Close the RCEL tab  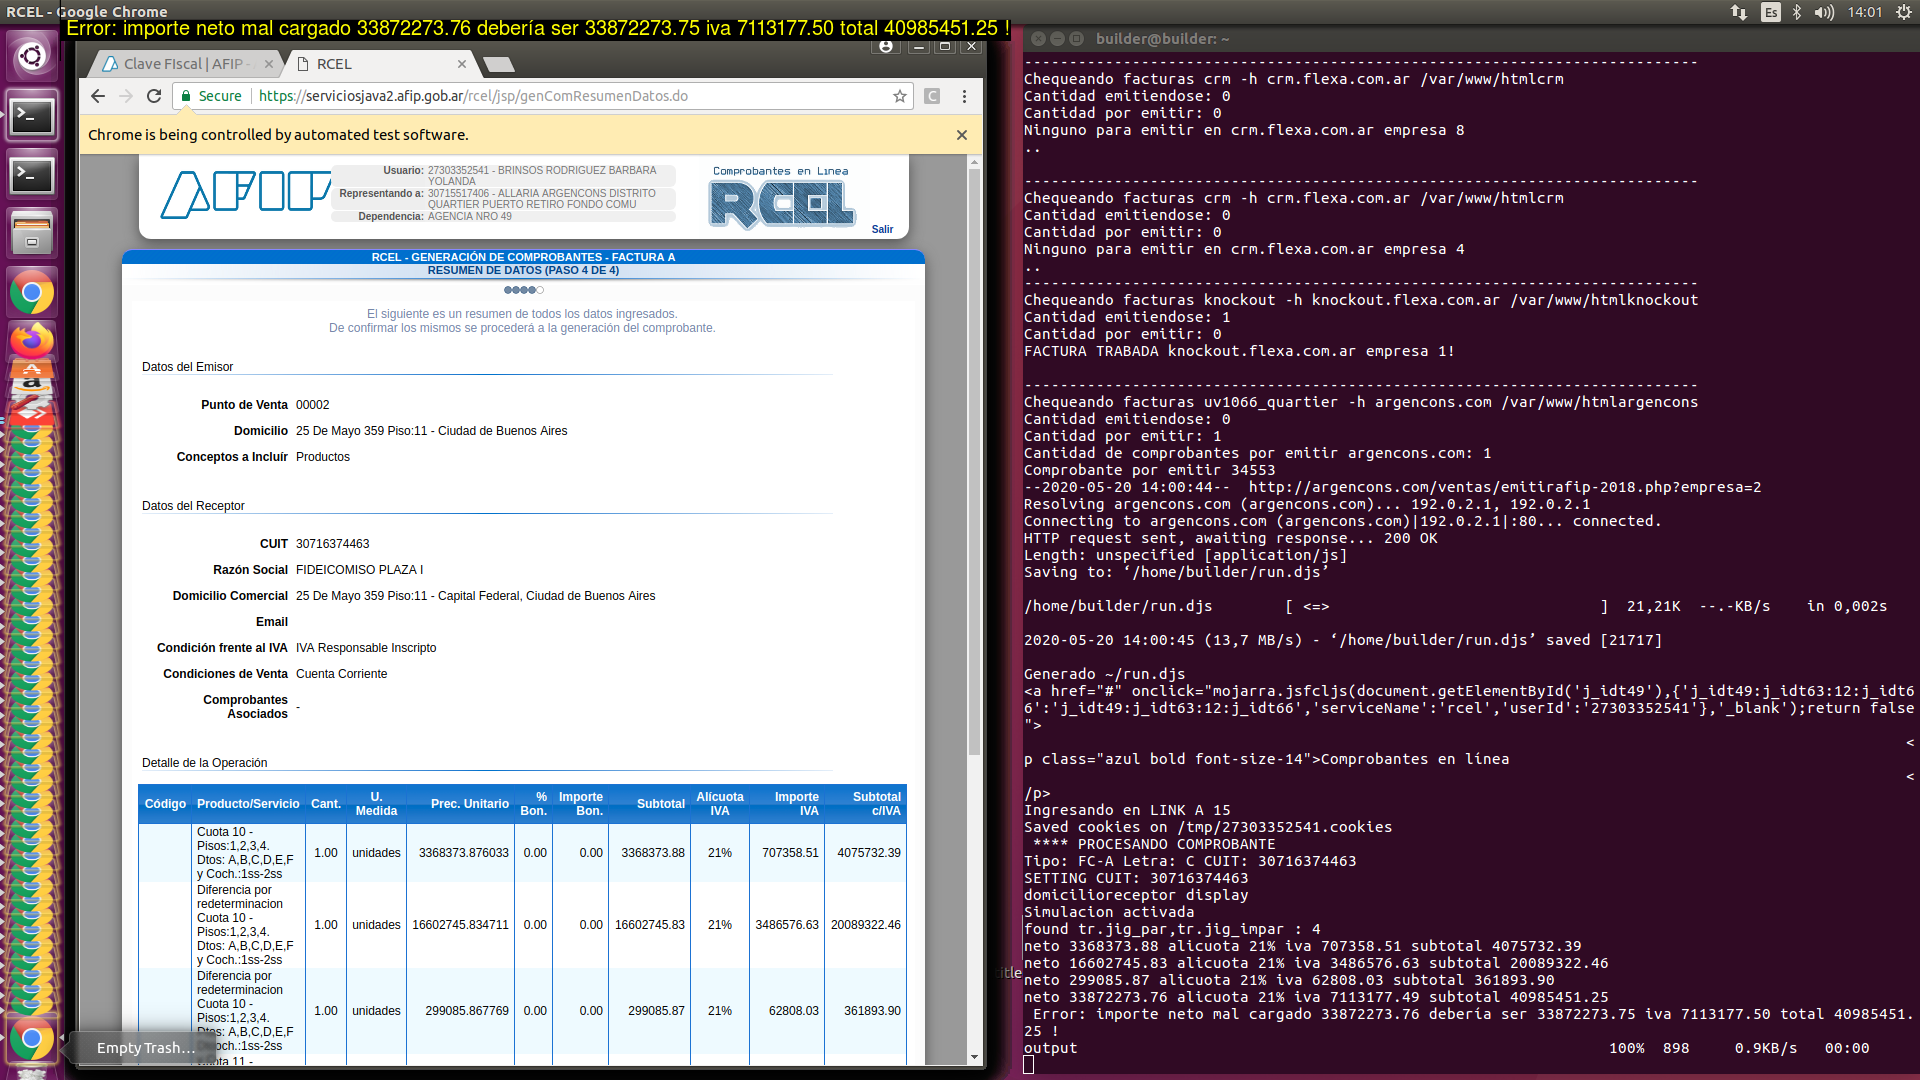coord(462,64)
